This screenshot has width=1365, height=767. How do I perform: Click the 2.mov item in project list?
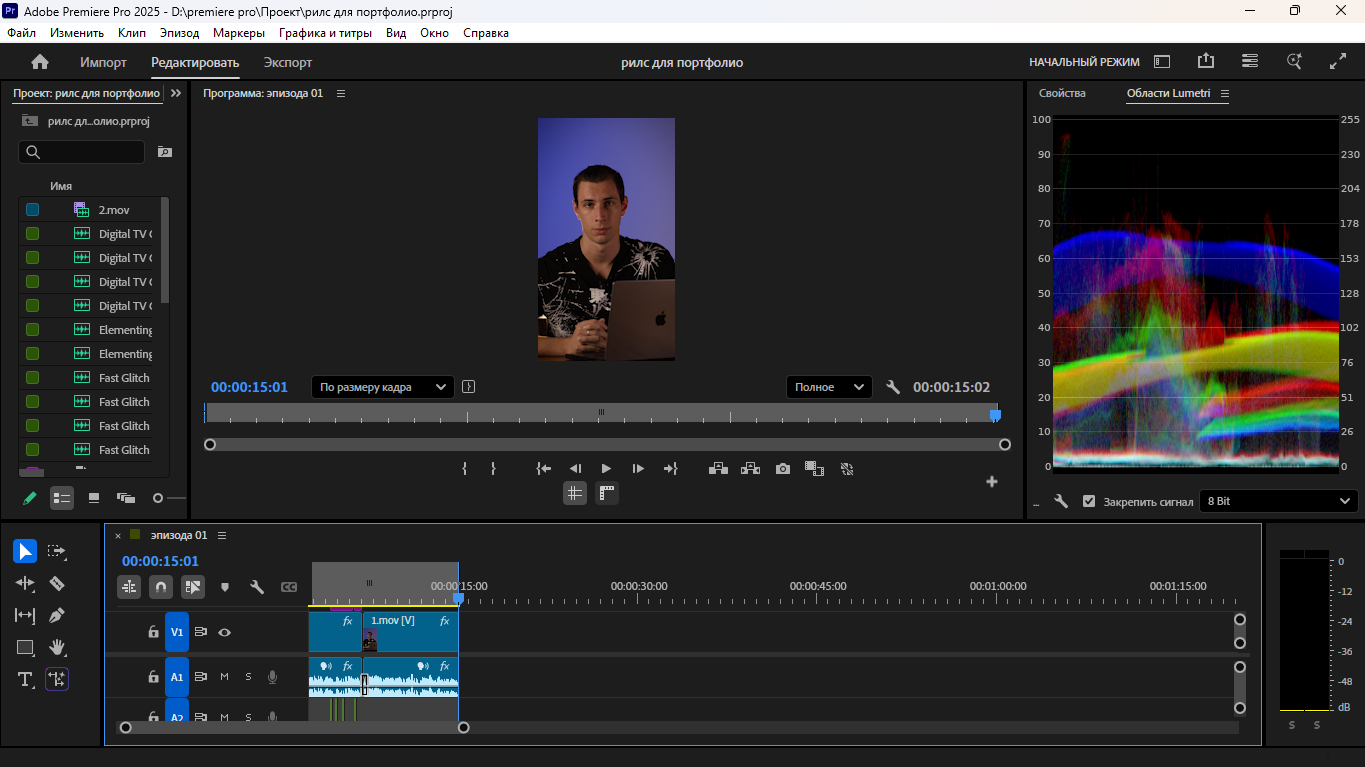pos(114,210)
